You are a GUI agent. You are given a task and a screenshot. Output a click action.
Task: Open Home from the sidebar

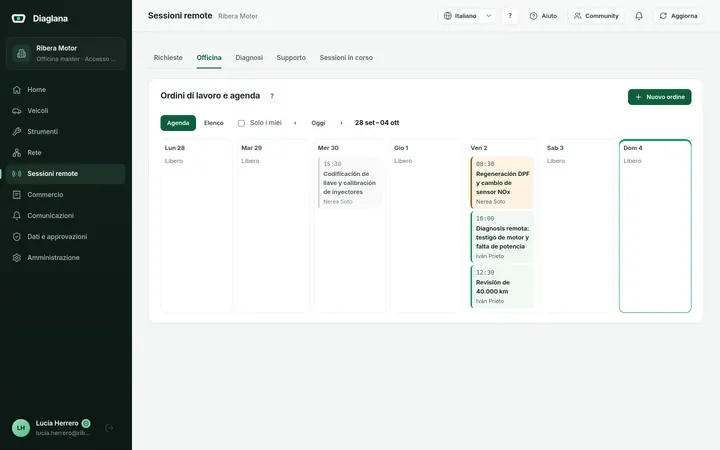tap(66, 90)
